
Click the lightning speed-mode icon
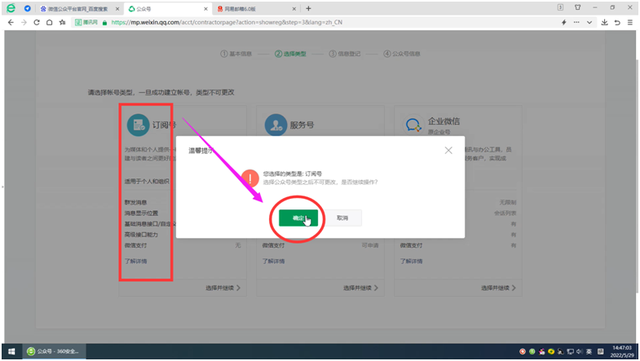coord(564,22)
